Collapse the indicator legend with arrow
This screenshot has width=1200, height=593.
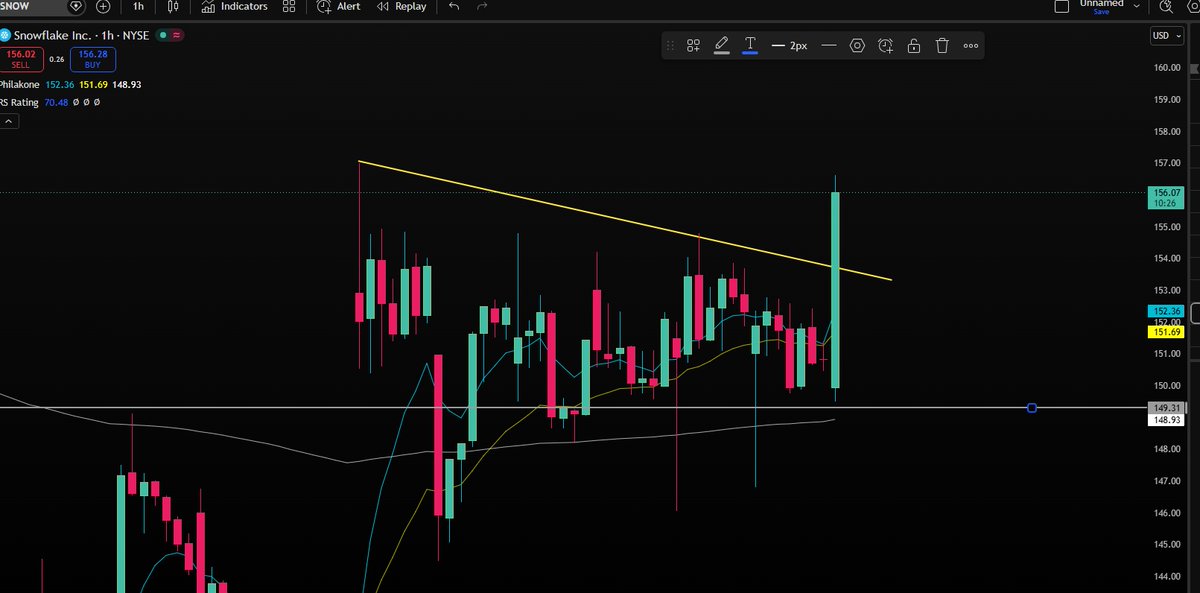[x=8, y=121]
